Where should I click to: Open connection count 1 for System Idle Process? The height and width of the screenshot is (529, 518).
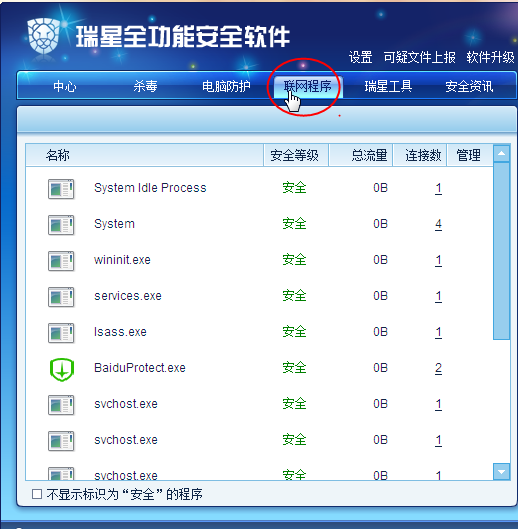(x=438, y=188)
